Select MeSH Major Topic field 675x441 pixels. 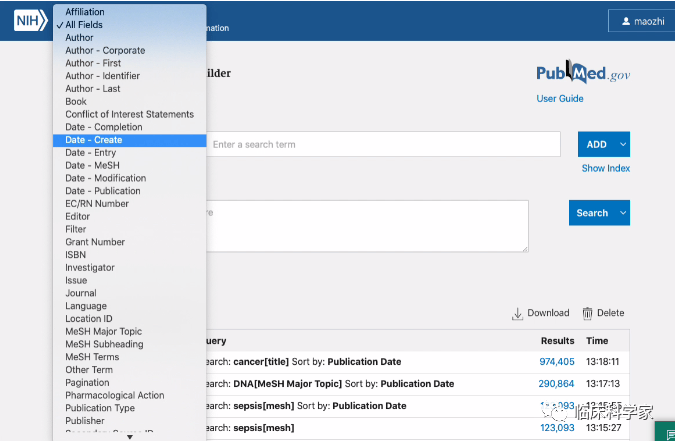130,332
